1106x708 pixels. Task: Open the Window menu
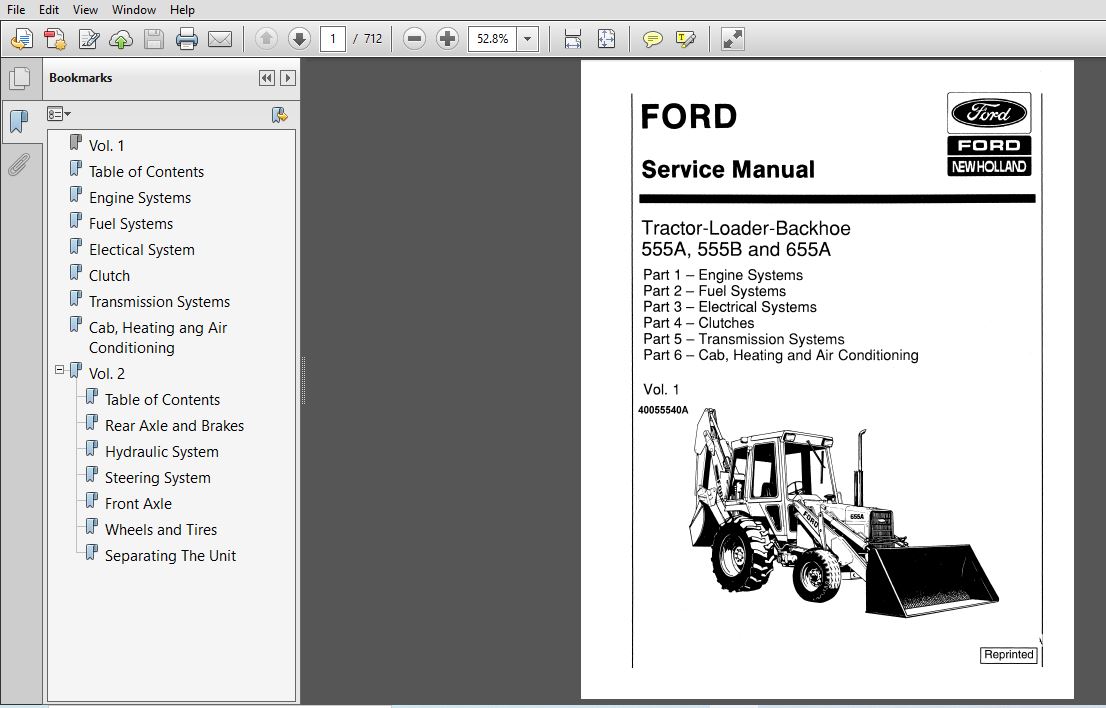pos(134,10)
